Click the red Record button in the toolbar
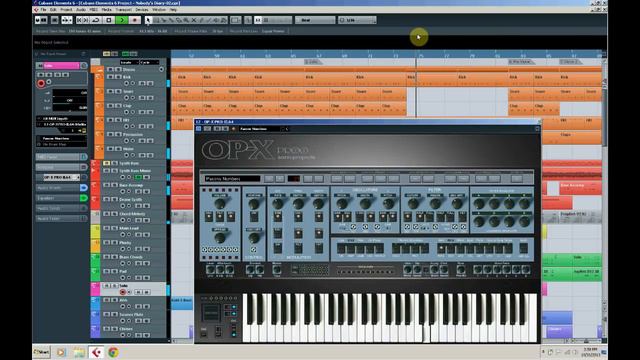The height and width of the screenshot is (360, 640). [134, 20]
